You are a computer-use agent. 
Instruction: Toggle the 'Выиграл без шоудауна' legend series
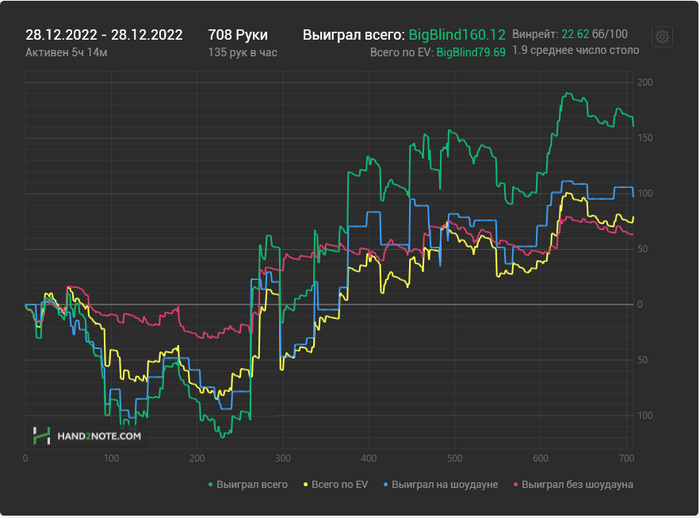[573, 485]
